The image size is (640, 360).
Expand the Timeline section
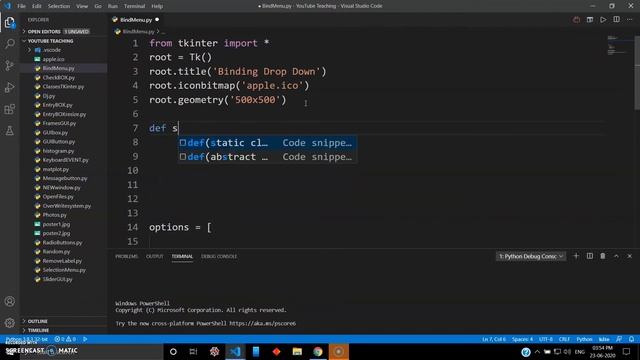click(x=38, y=330)
